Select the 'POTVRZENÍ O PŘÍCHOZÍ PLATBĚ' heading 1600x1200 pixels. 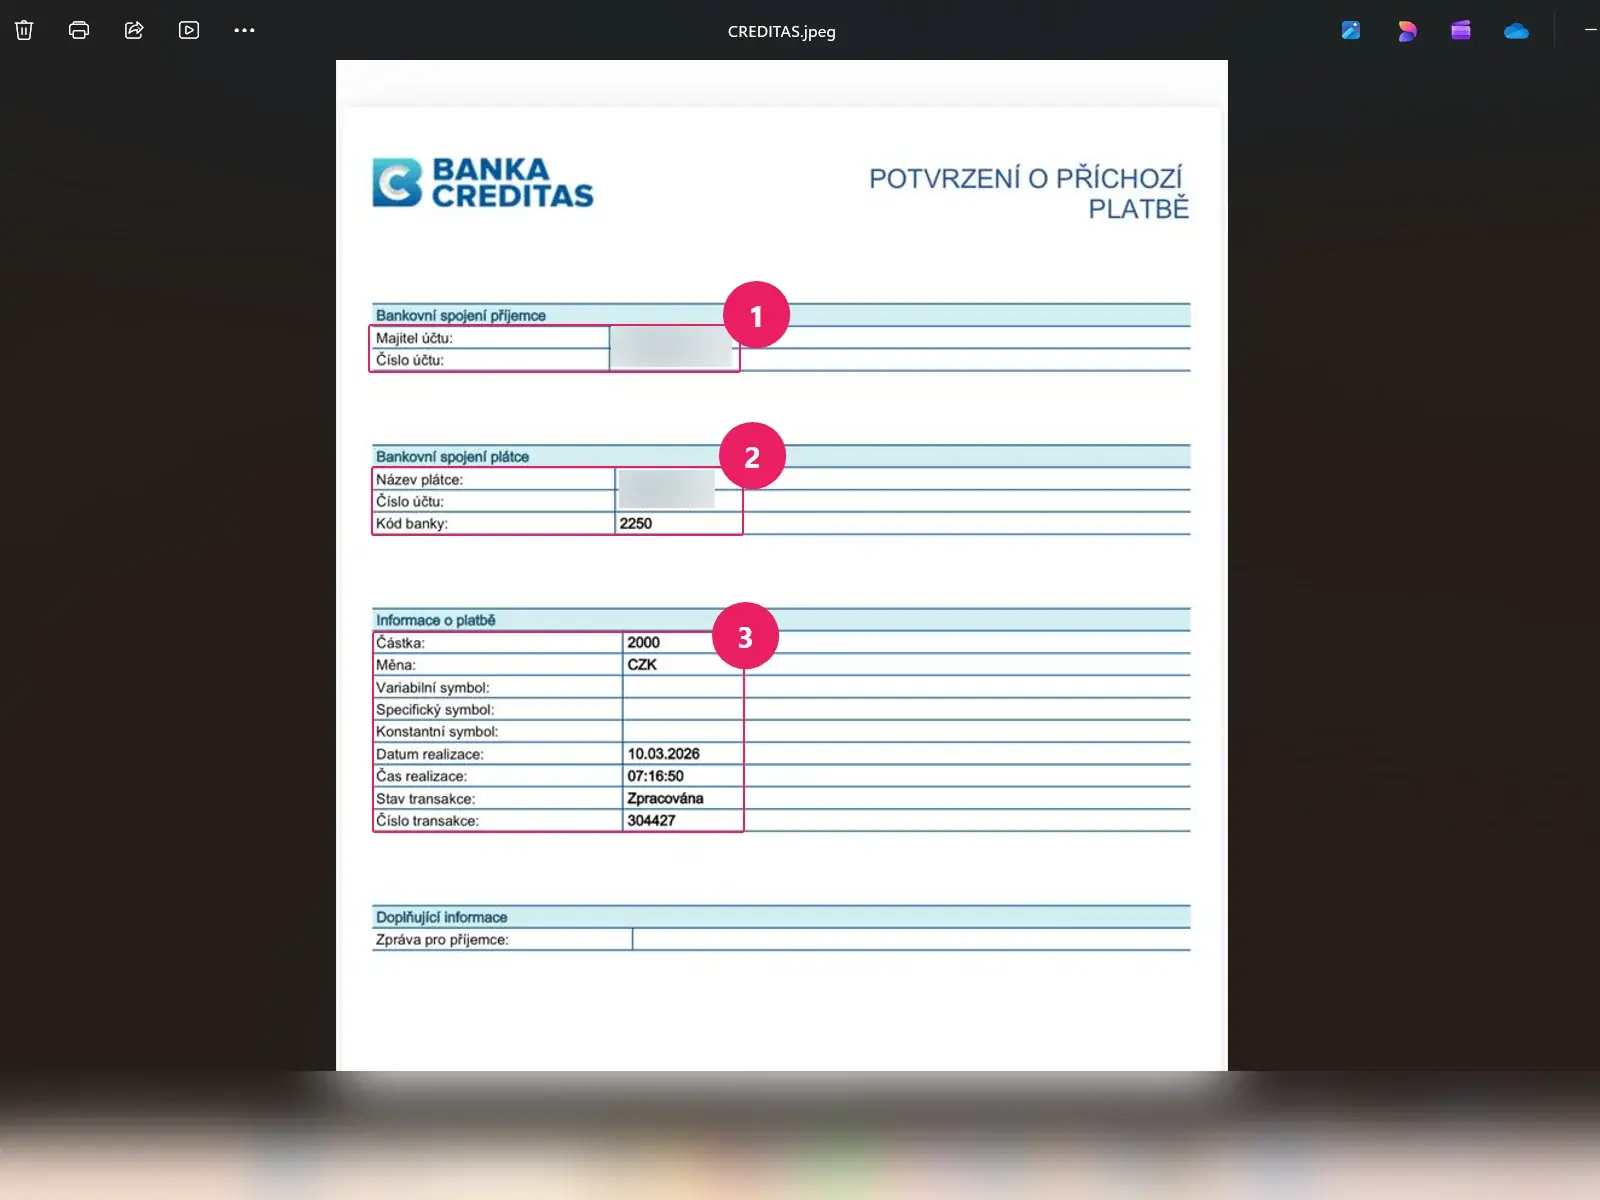(1029, 193)
